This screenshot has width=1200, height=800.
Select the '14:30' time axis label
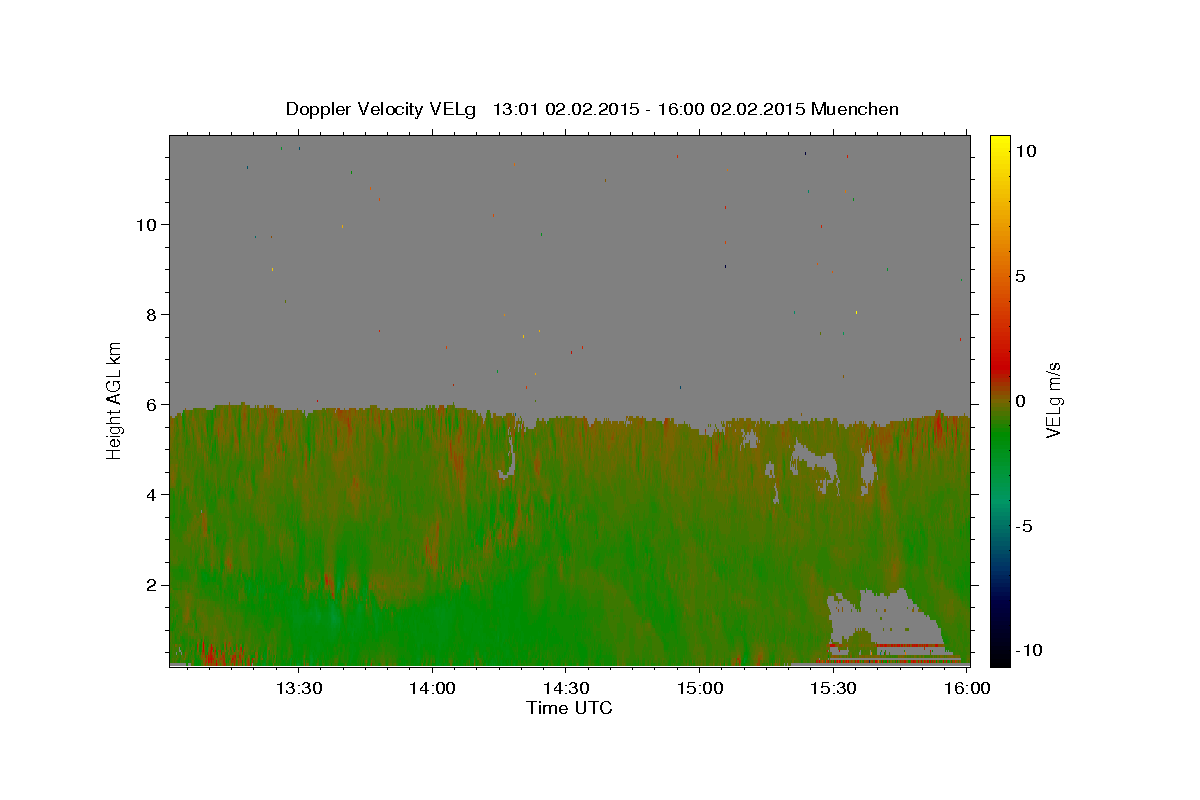(x=565, y=688)
